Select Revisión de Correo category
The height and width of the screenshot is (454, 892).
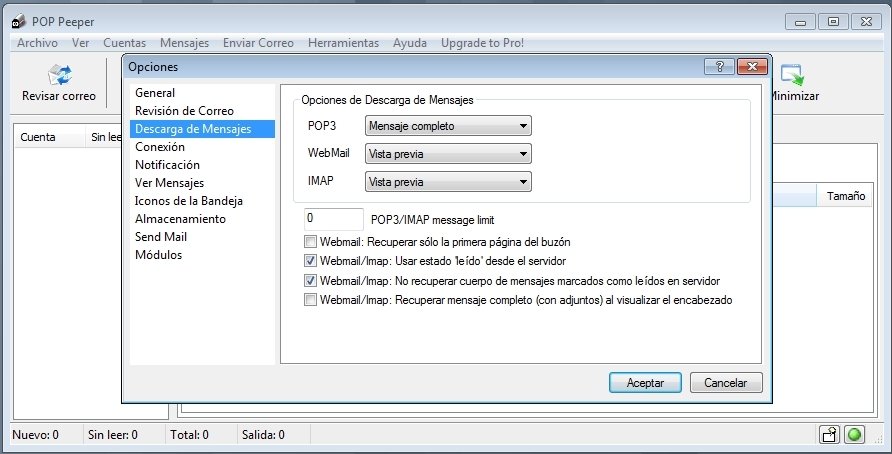click(202, 111)
